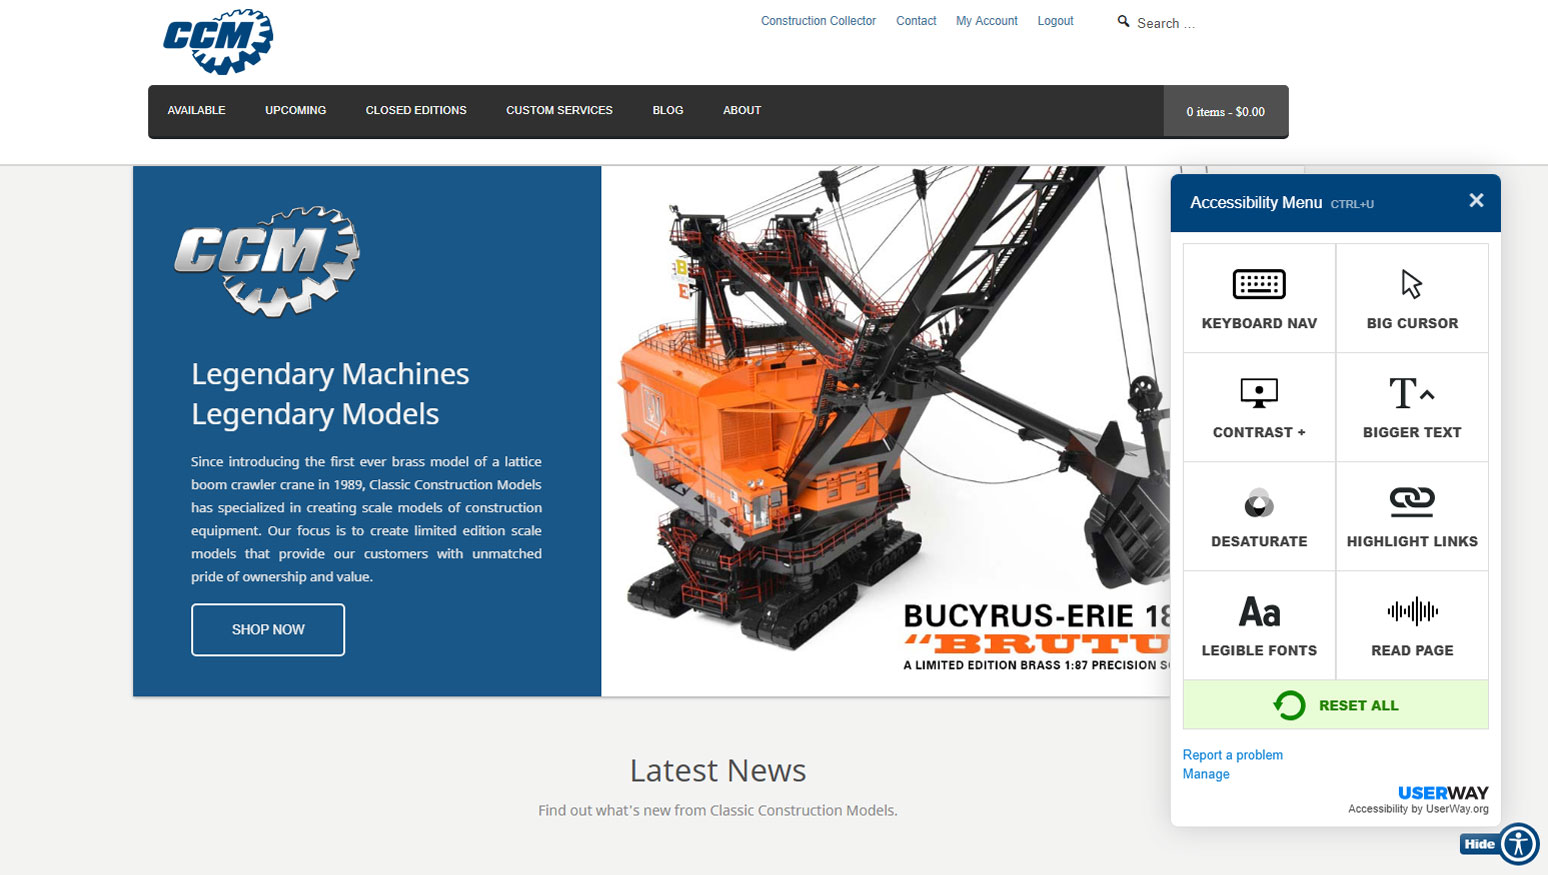Open the Report a problem link
The image size is (1548, 875).
pyautogui.click(x=1232, y=755)
